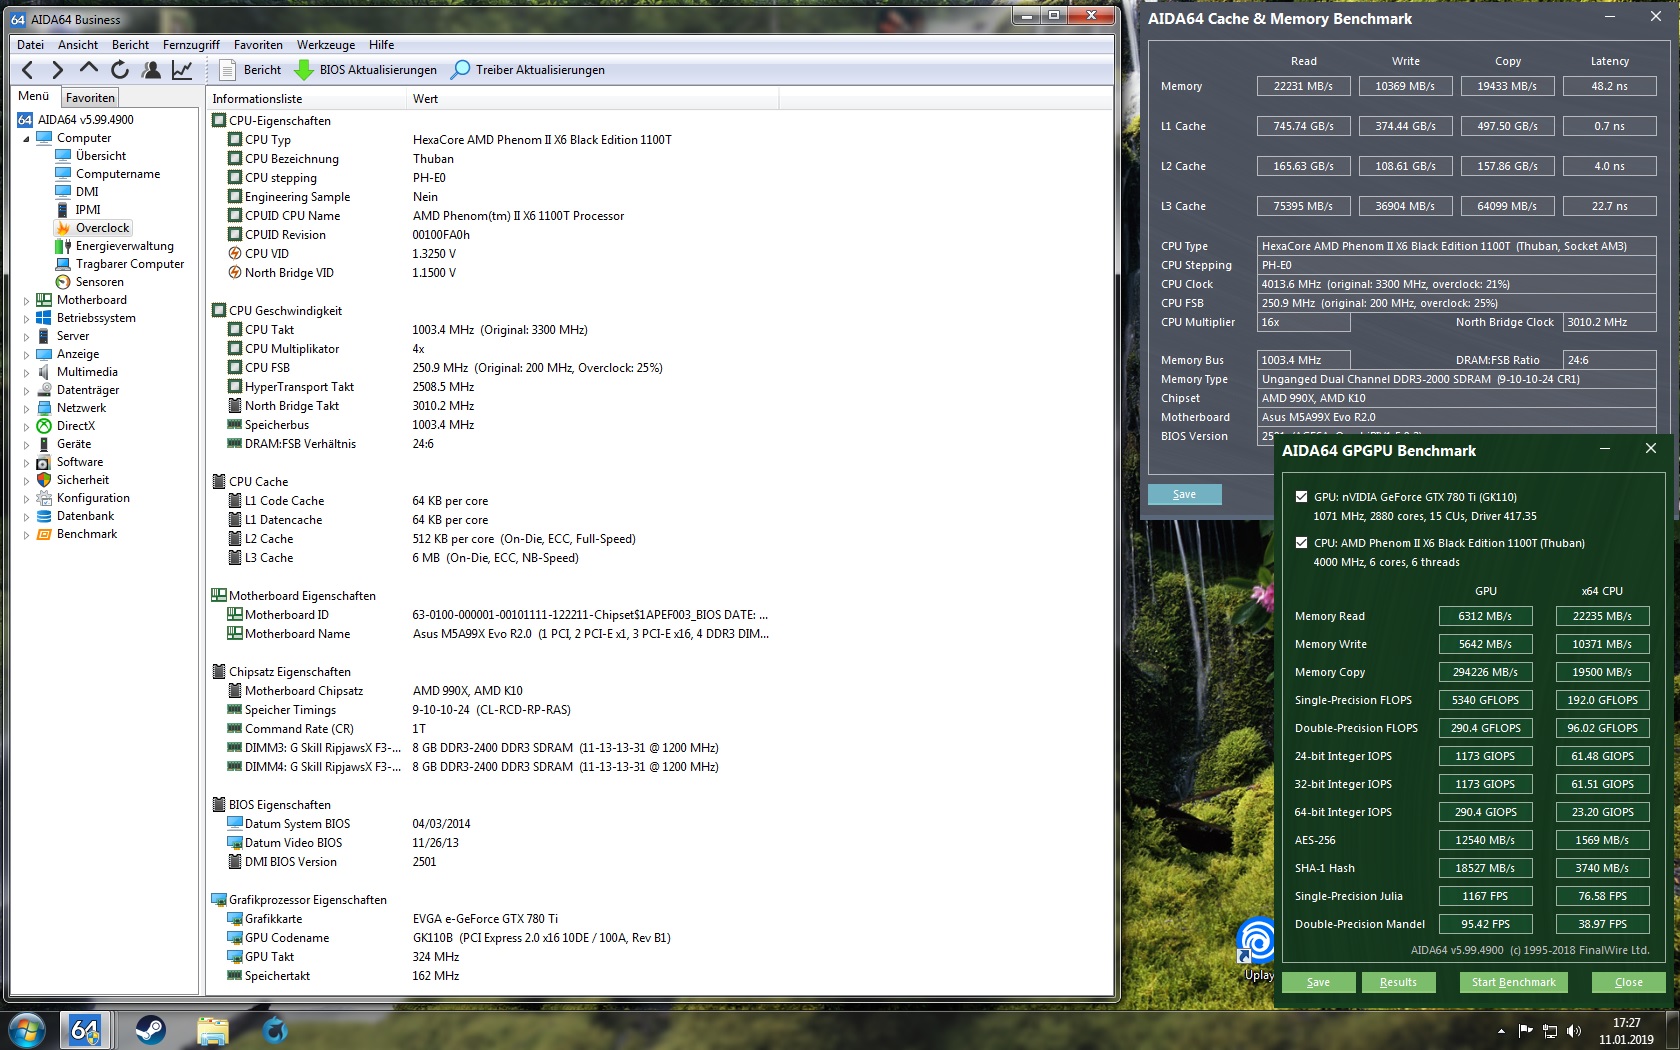Open Windows Explorer from the taskbar
Screen dimensions: 1680x1050
(213, 1030)
